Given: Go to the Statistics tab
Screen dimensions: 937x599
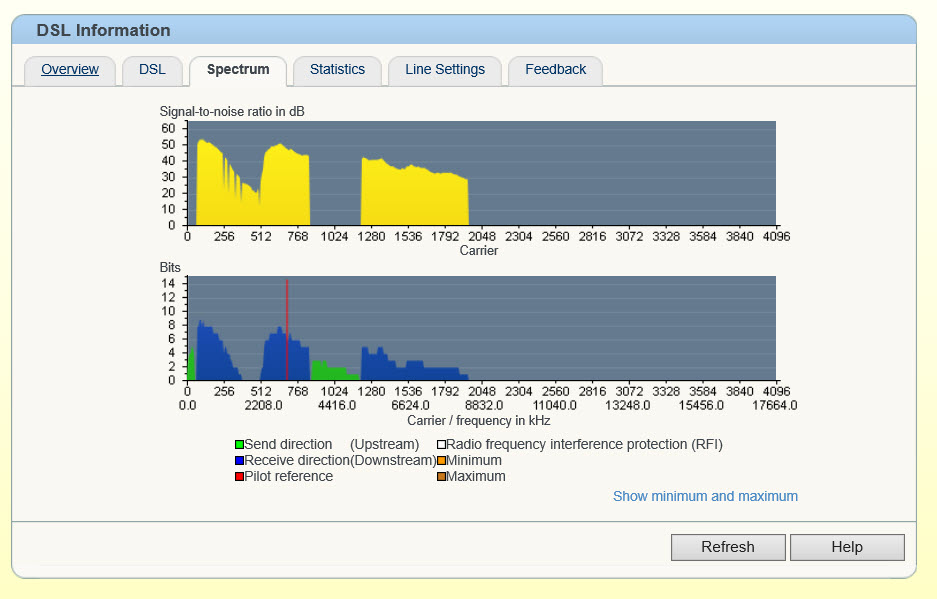Looking at the screenshot, I should pyautogui.click(x=337, y=70).
